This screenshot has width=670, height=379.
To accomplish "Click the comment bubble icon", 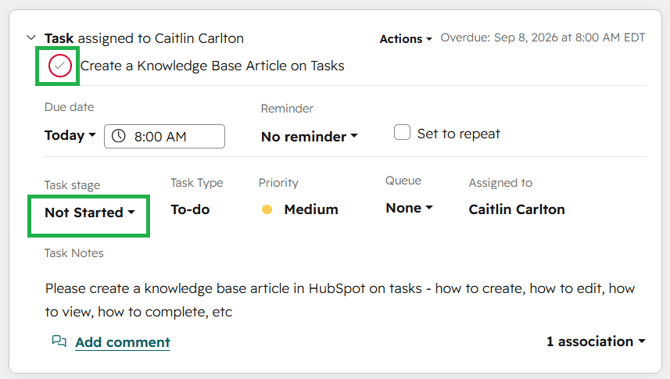I will (59, 341).
